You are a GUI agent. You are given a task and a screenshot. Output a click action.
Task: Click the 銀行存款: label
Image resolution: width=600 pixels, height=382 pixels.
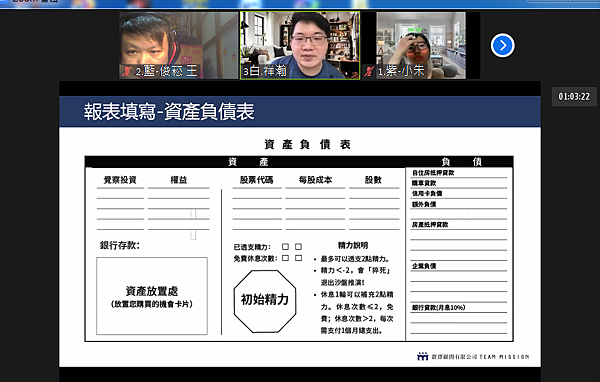point(120,245)
